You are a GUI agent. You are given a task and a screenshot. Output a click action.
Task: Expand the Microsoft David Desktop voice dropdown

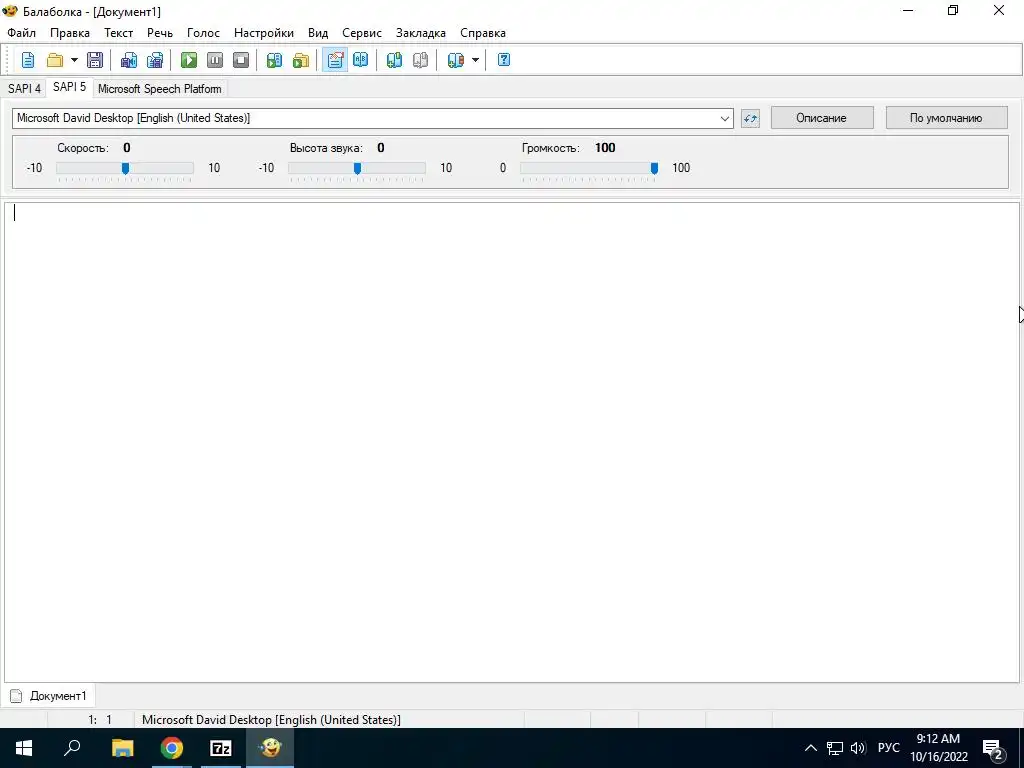(x=724, y=118)
